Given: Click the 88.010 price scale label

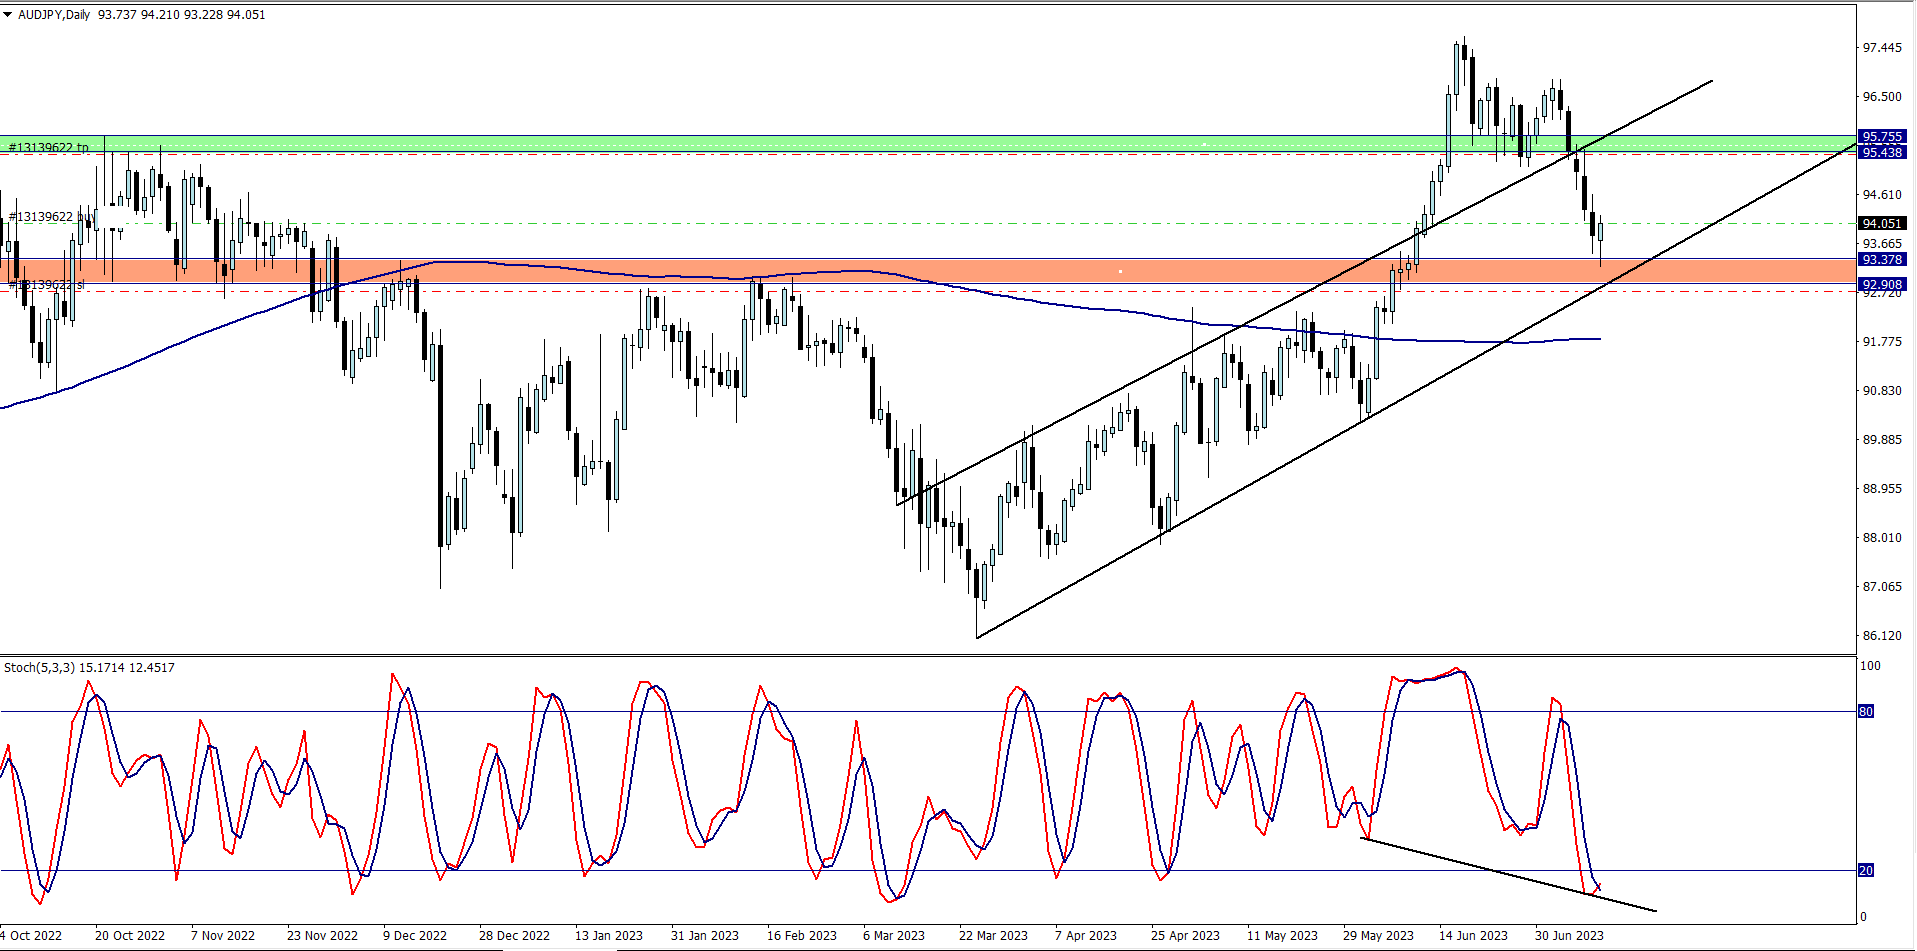Looking at the screenshot, I should pos(1882,538).
